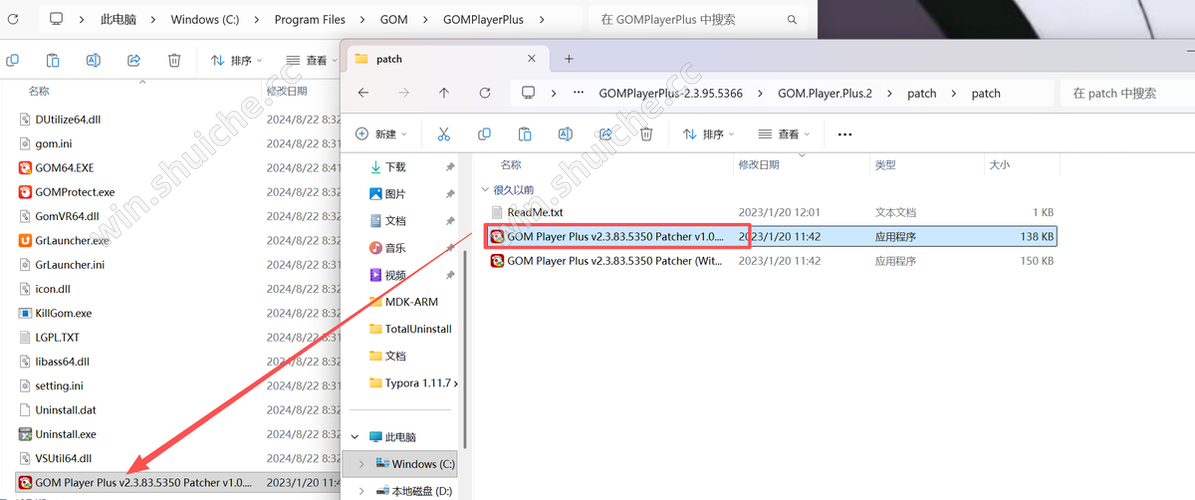Select KillGom.exe file
Screen dimensions: 1195x500
(55, 312)
